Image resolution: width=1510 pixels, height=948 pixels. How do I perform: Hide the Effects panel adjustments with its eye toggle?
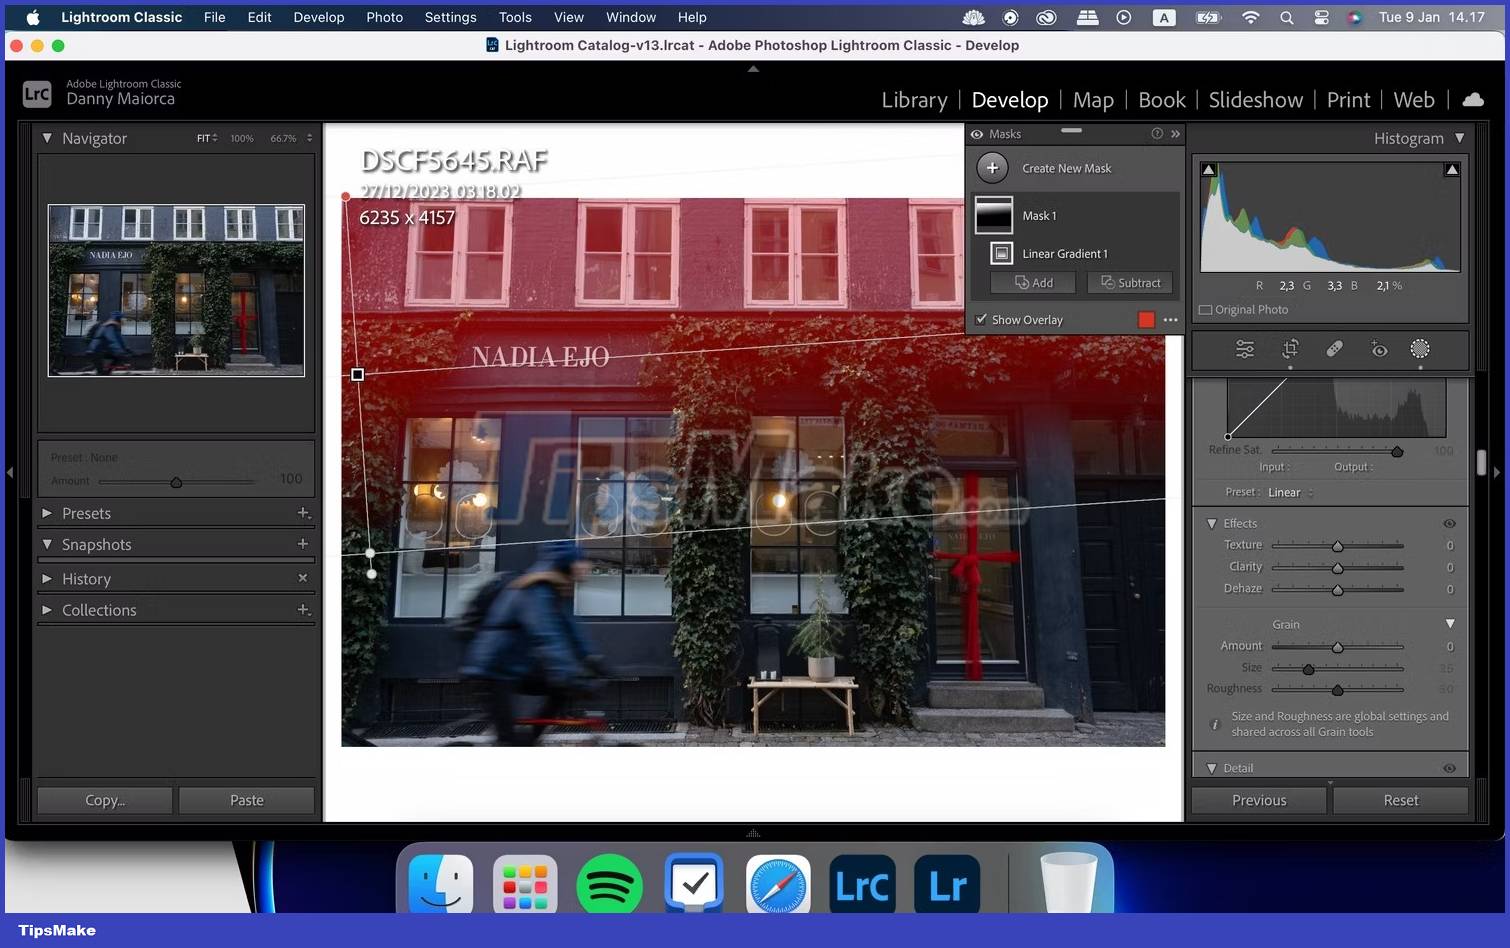pyautogui.click(x=1447, y=523)
